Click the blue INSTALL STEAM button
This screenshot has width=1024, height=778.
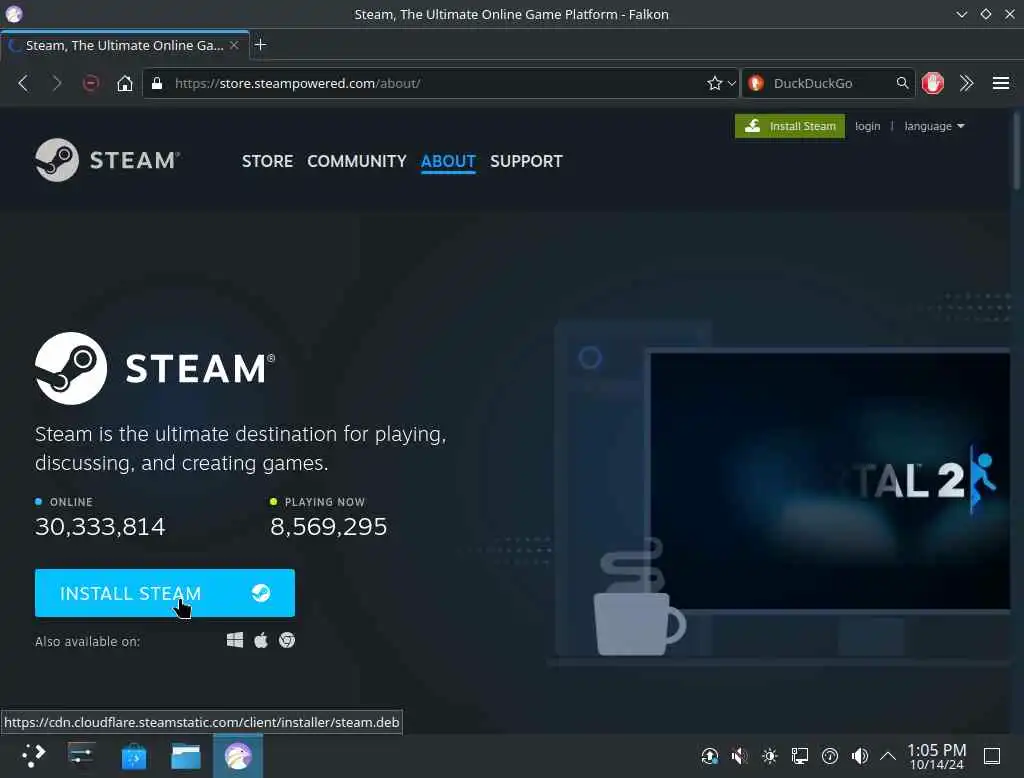[x=165, y=592]
